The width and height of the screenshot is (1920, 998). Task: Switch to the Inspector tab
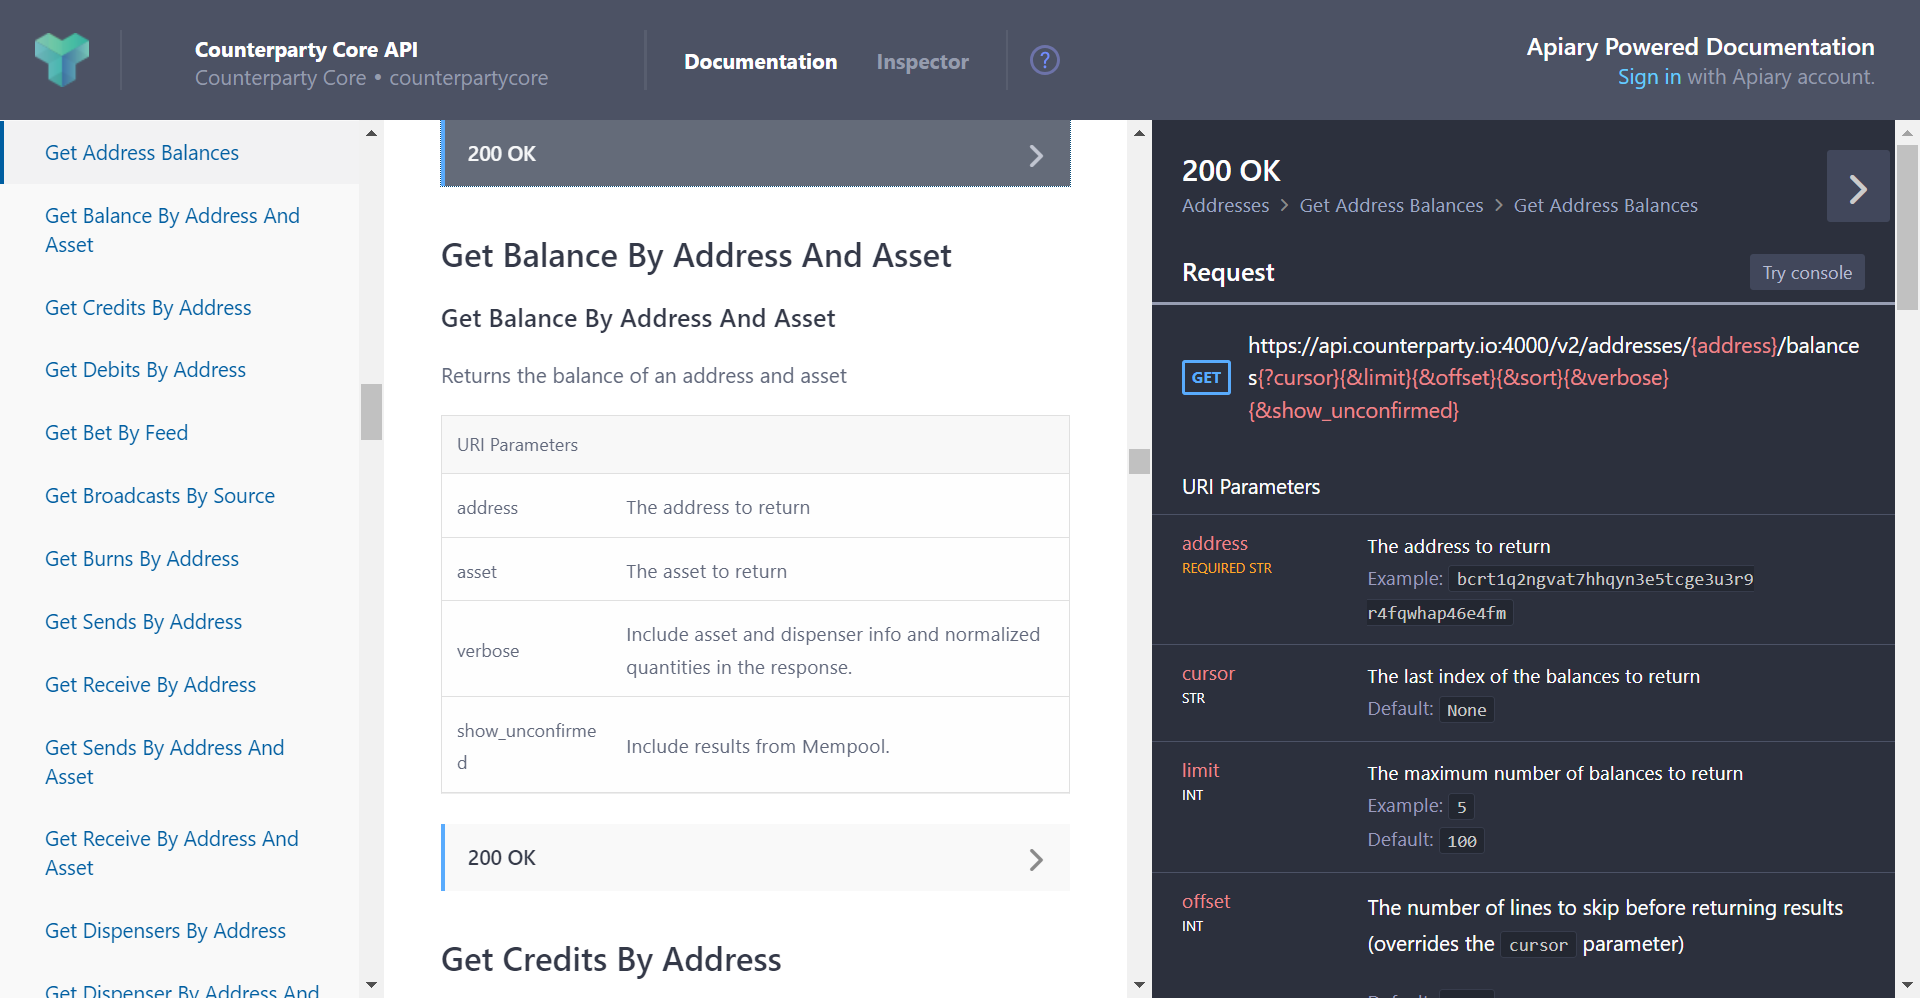(922, 61)
